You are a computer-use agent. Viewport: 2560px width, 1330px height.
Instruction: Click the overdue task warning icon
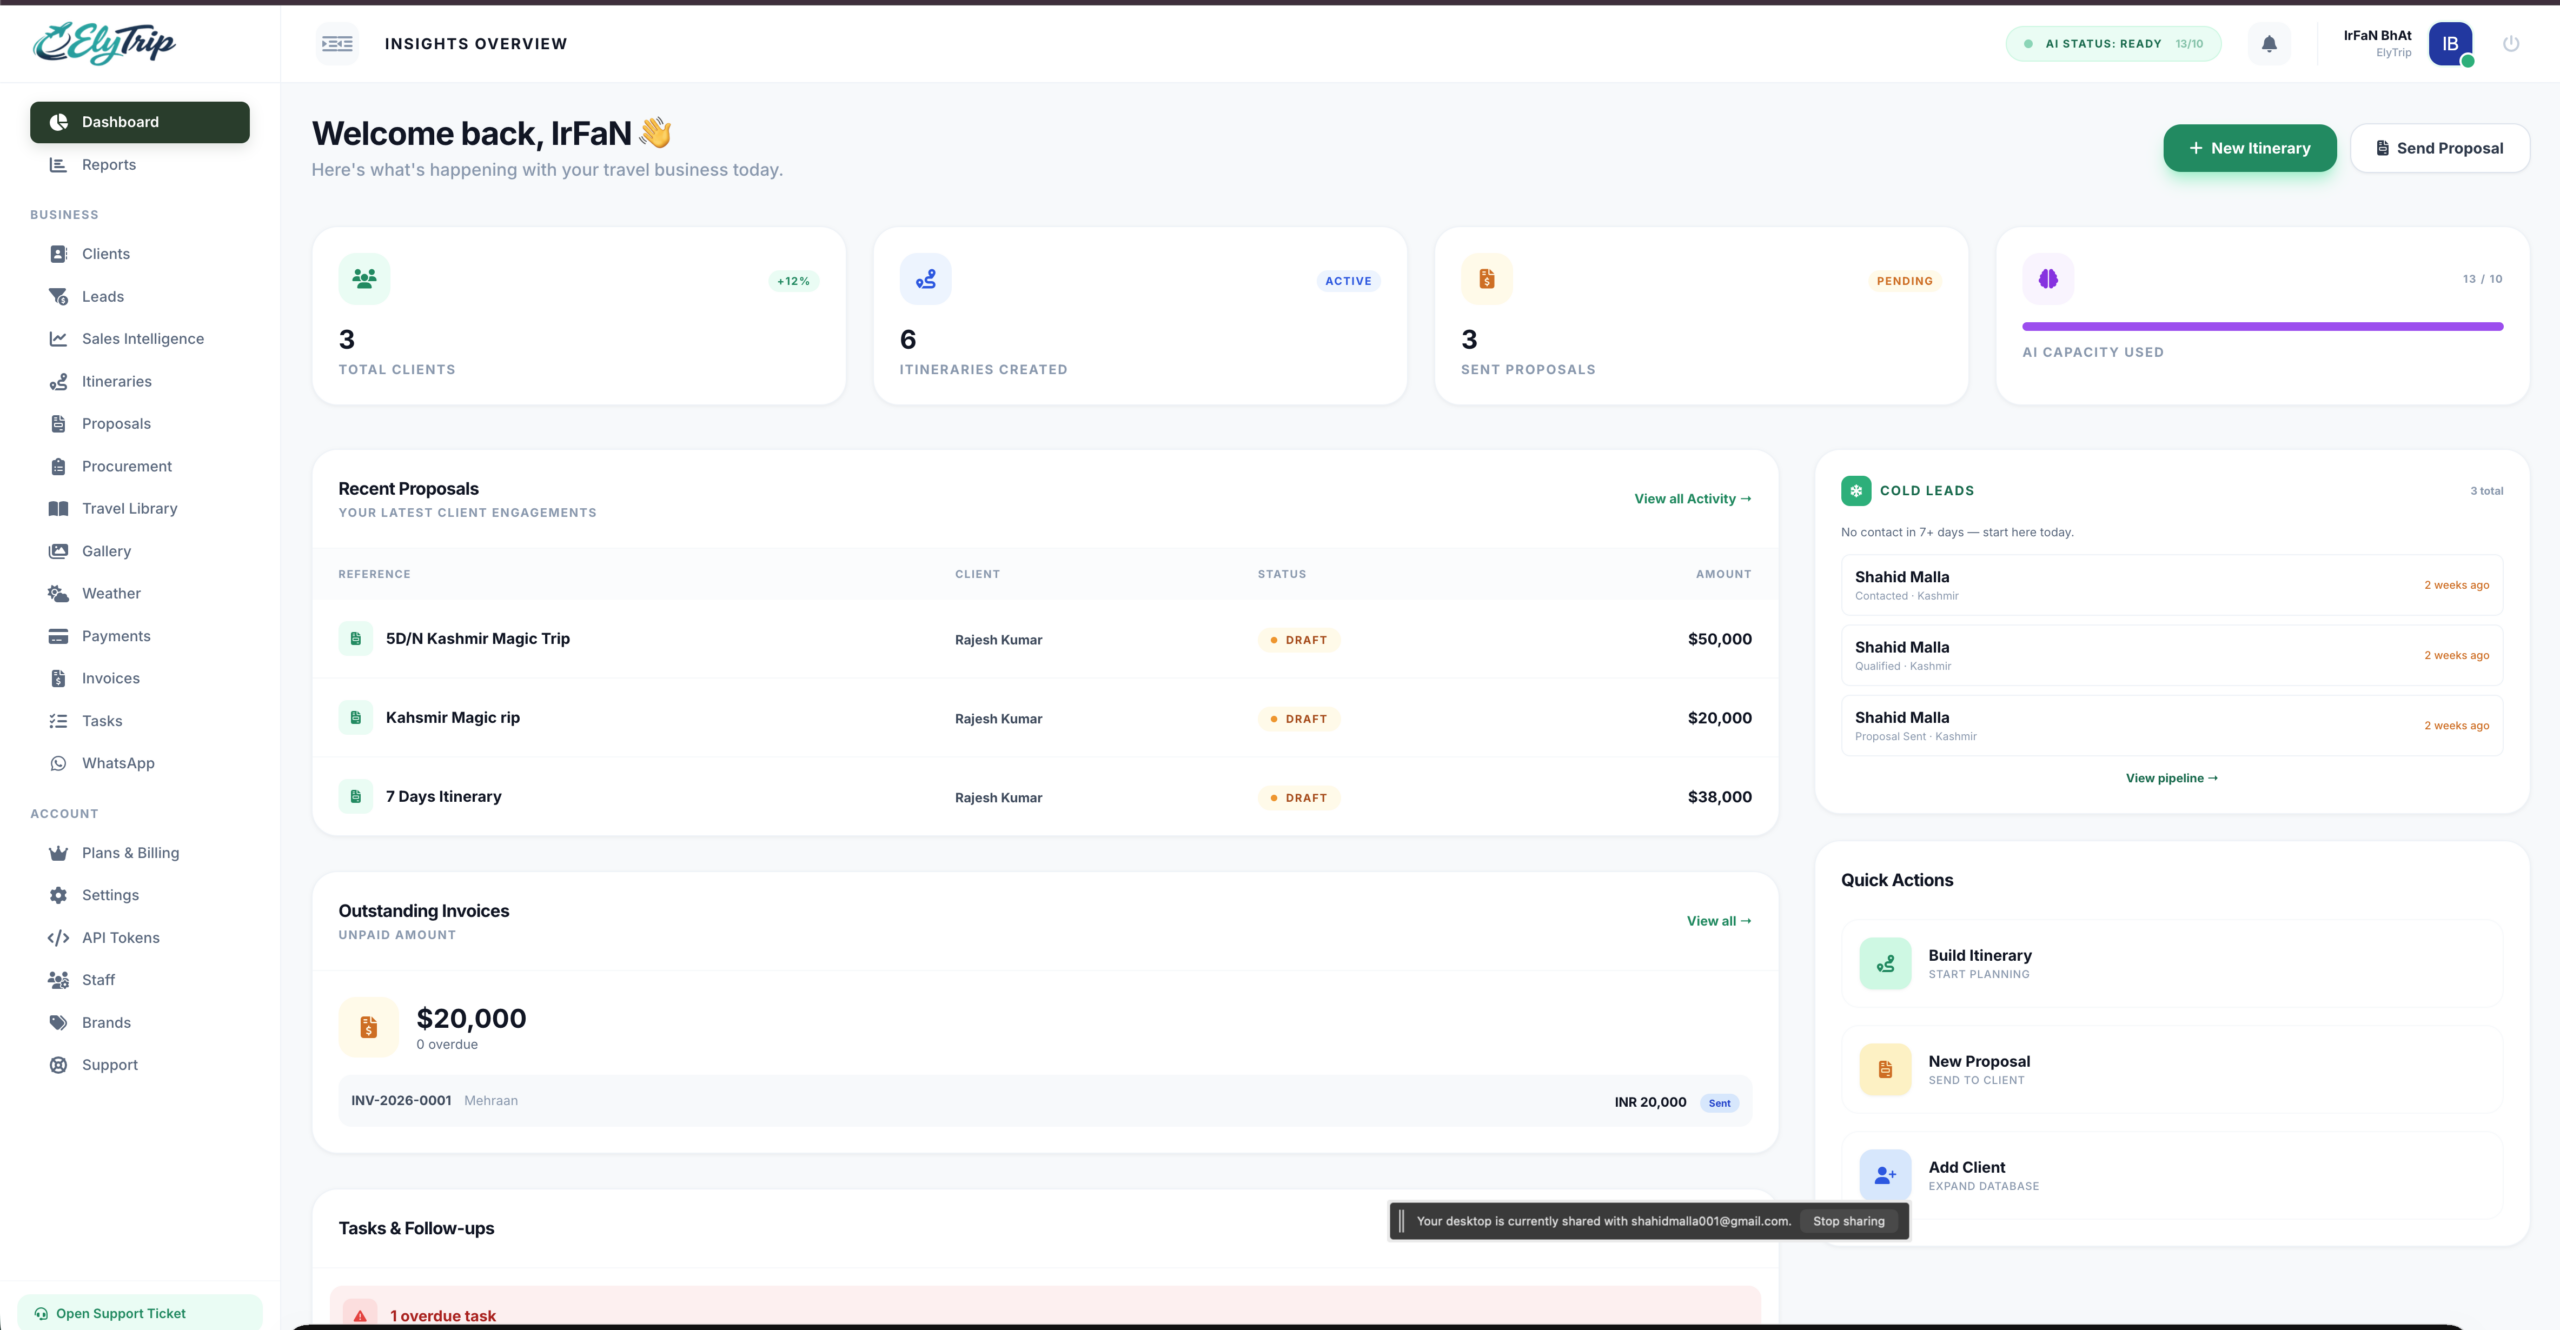pyautogui.click(x=360, y=1315)
